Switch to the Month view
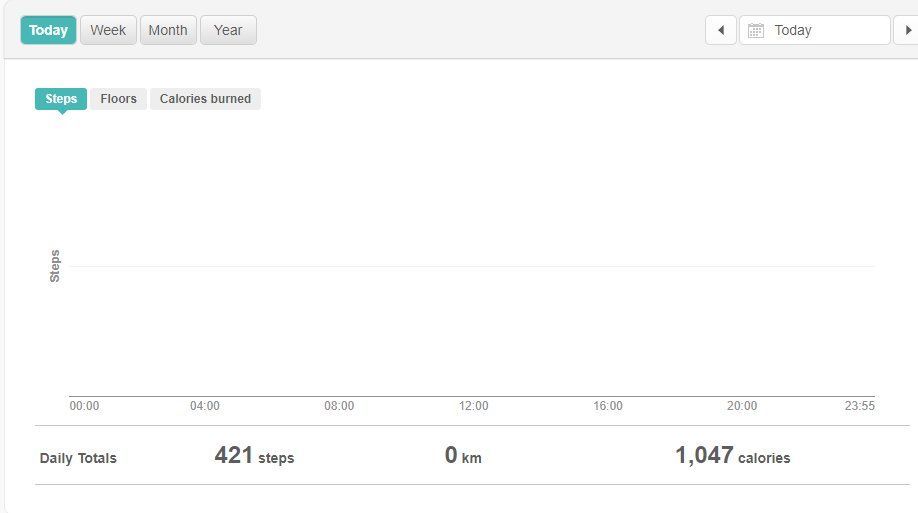Screen dimensions: 918x513 (168, 30)
